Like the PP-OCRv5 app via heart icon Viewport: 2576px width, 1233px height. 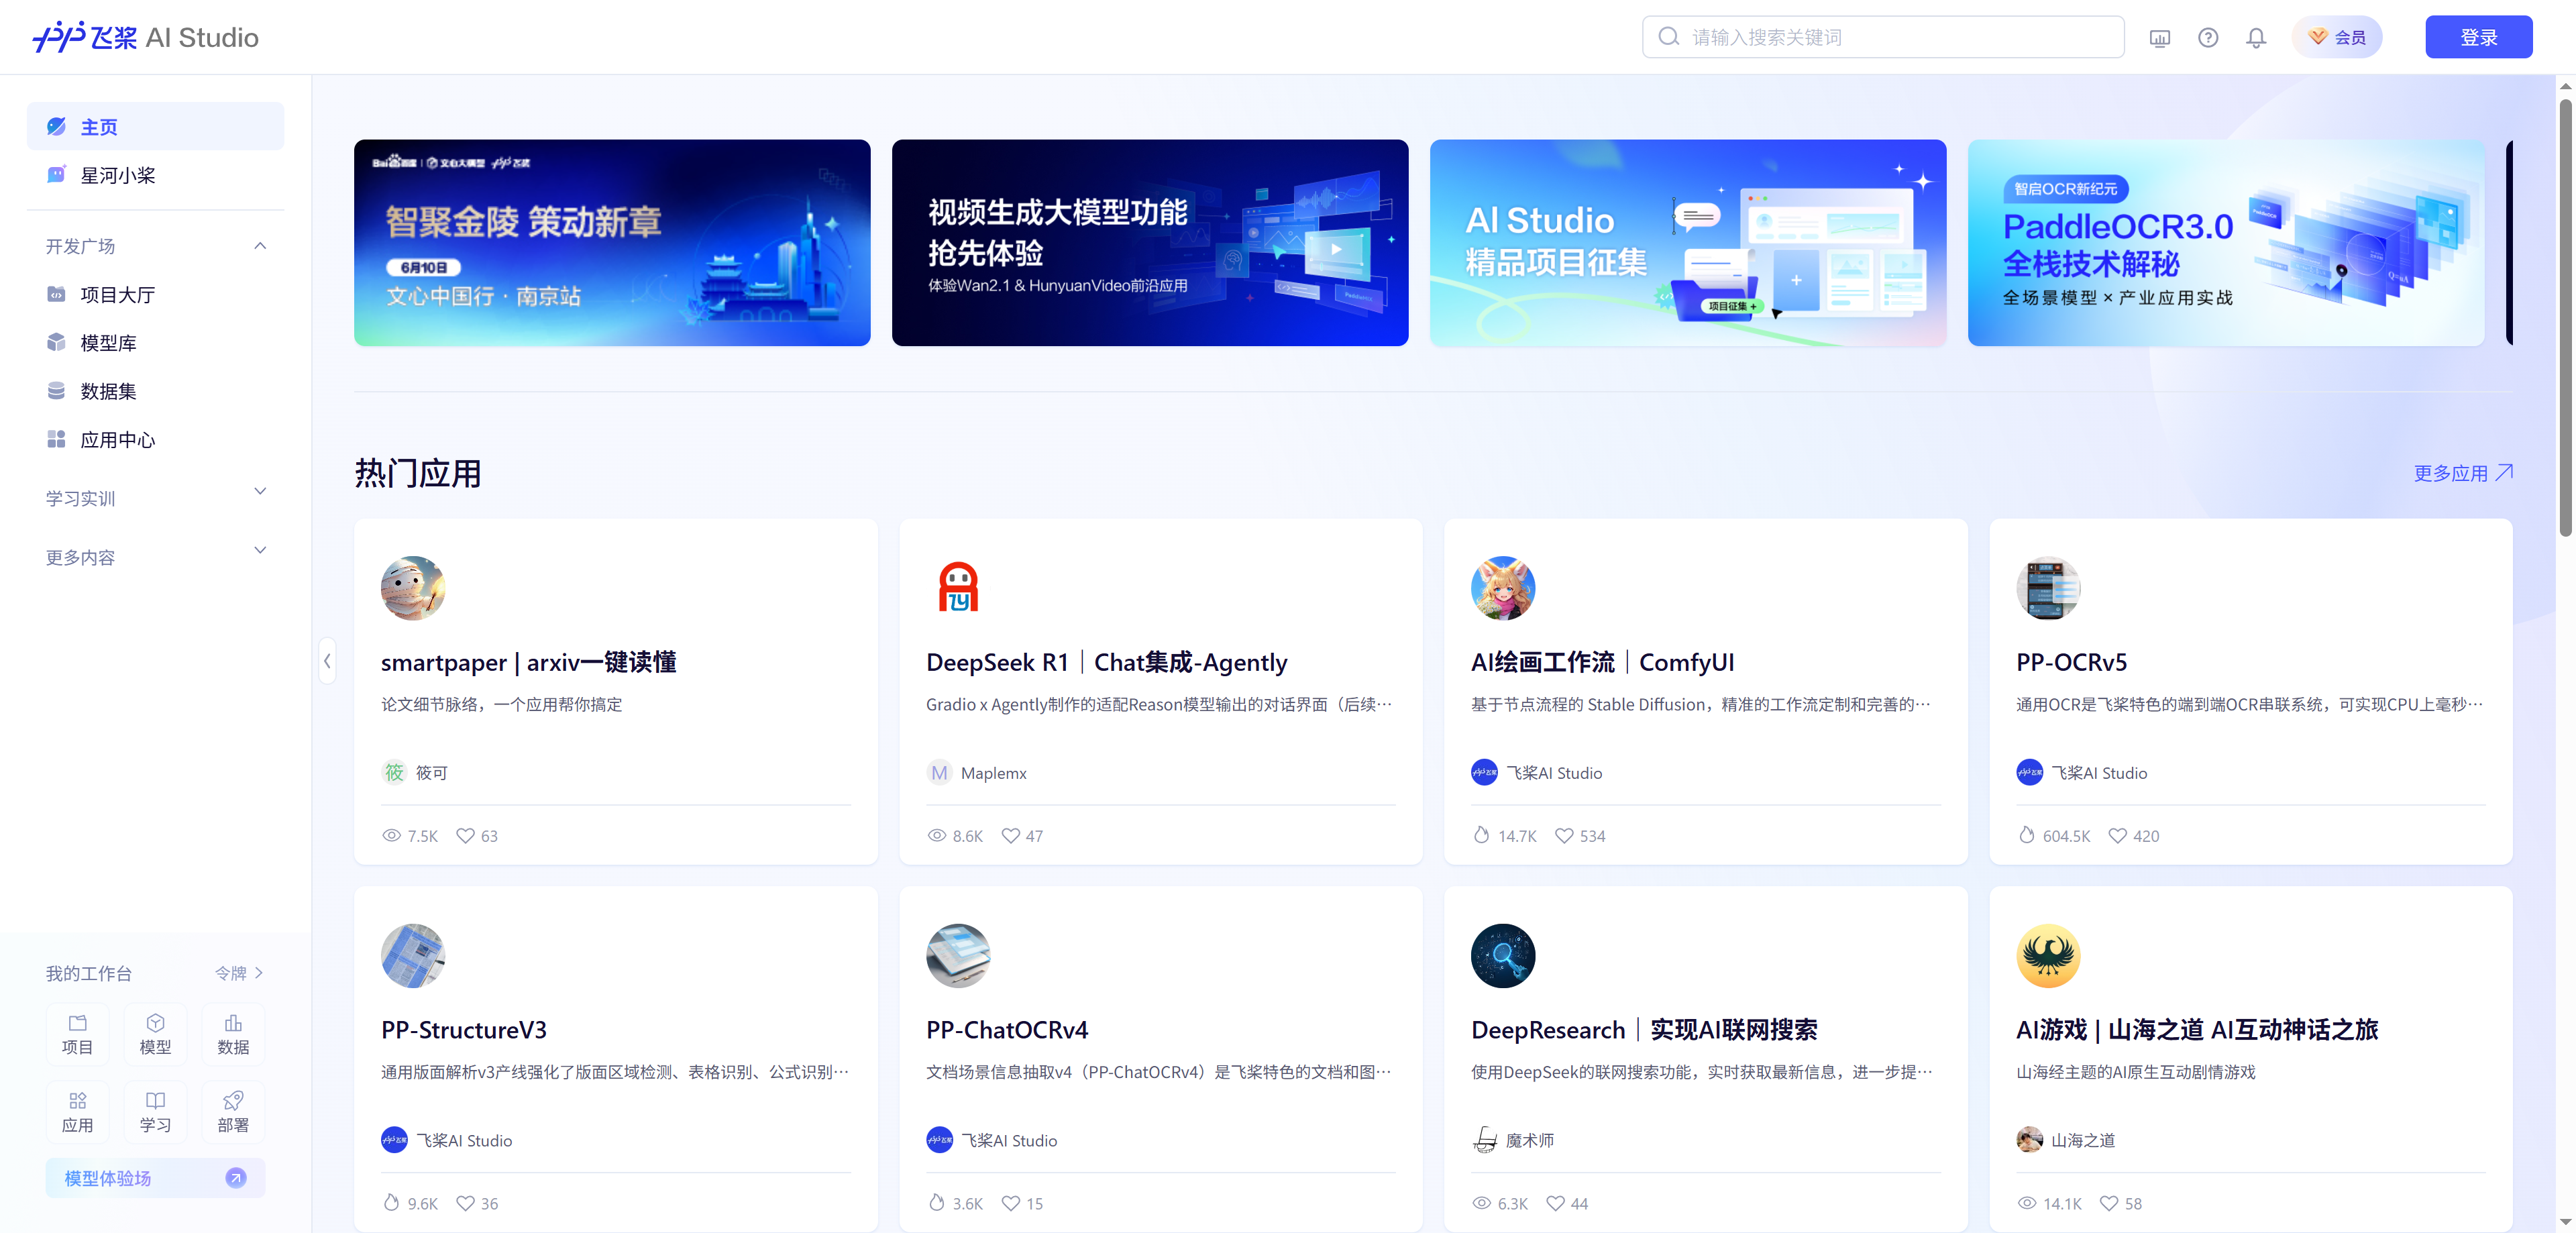click(2117, 835)
